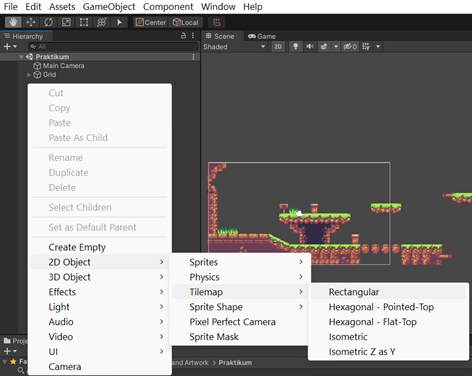Create Hexagonal Pointed-Top tilemap
This screenshot has height=376, width=472.
pyautogui.click(x=388, y=307)
